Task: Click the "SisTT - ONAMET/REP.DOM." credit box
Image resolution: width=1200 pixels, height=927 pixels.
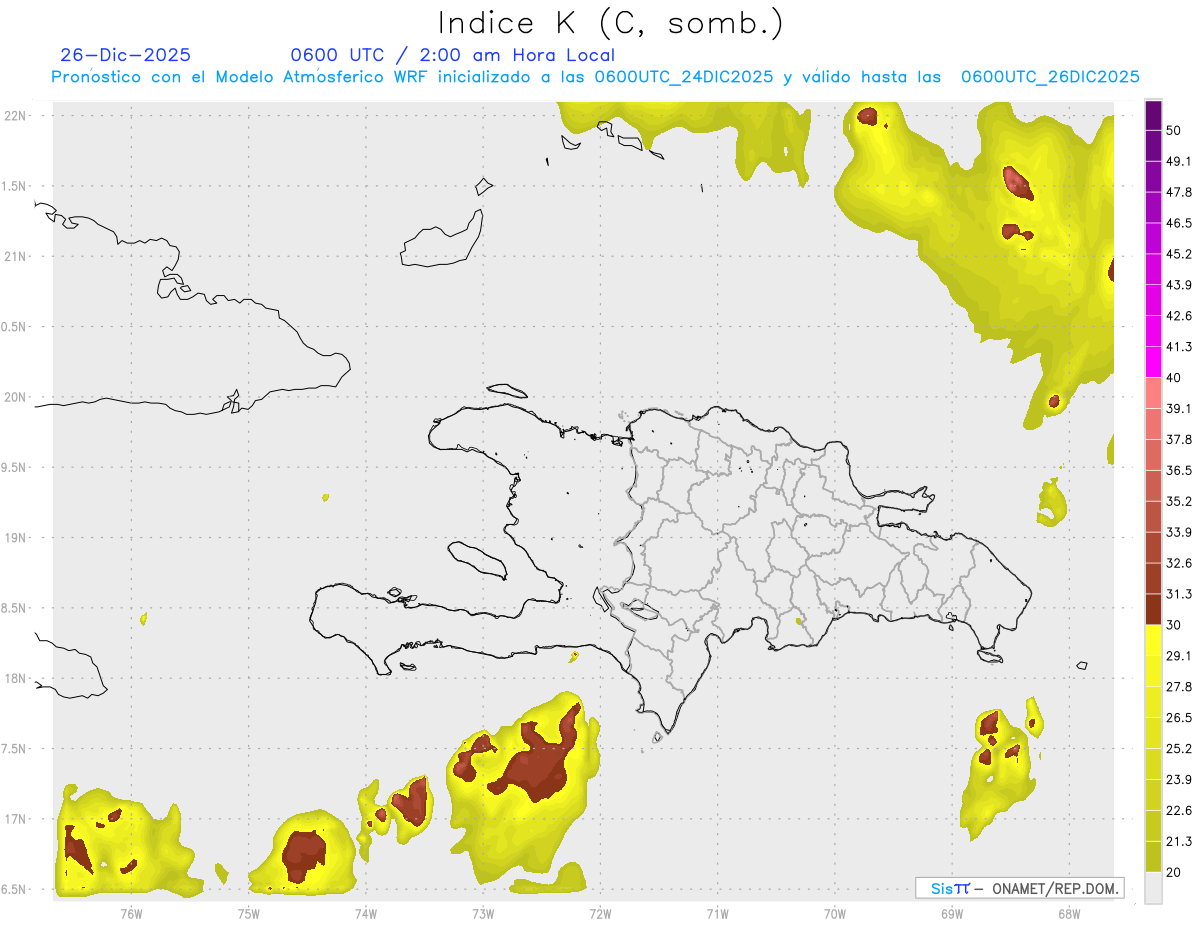Action: [1019, 888]
